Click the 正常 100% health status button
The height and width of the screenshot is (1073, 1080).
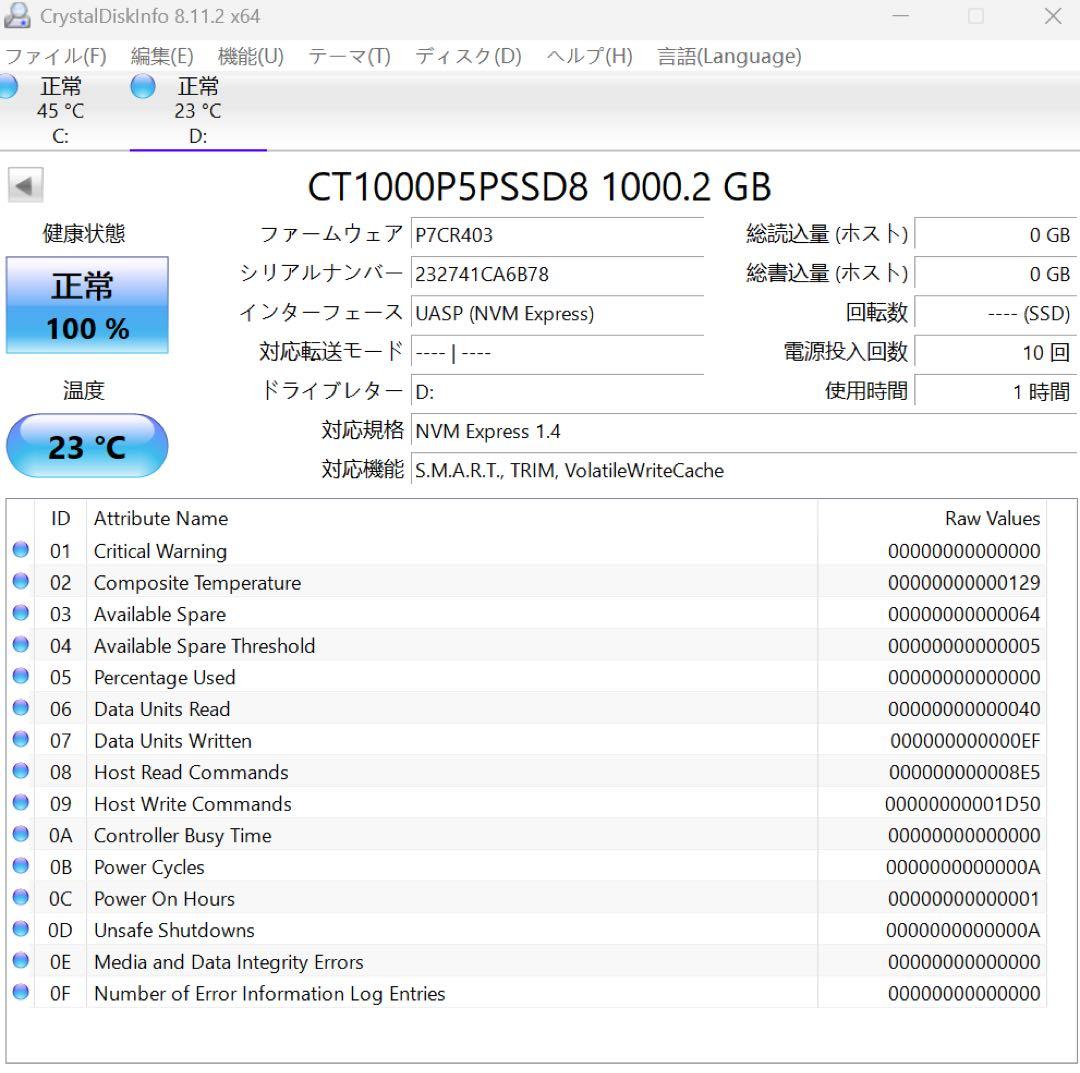coord(87,305)
